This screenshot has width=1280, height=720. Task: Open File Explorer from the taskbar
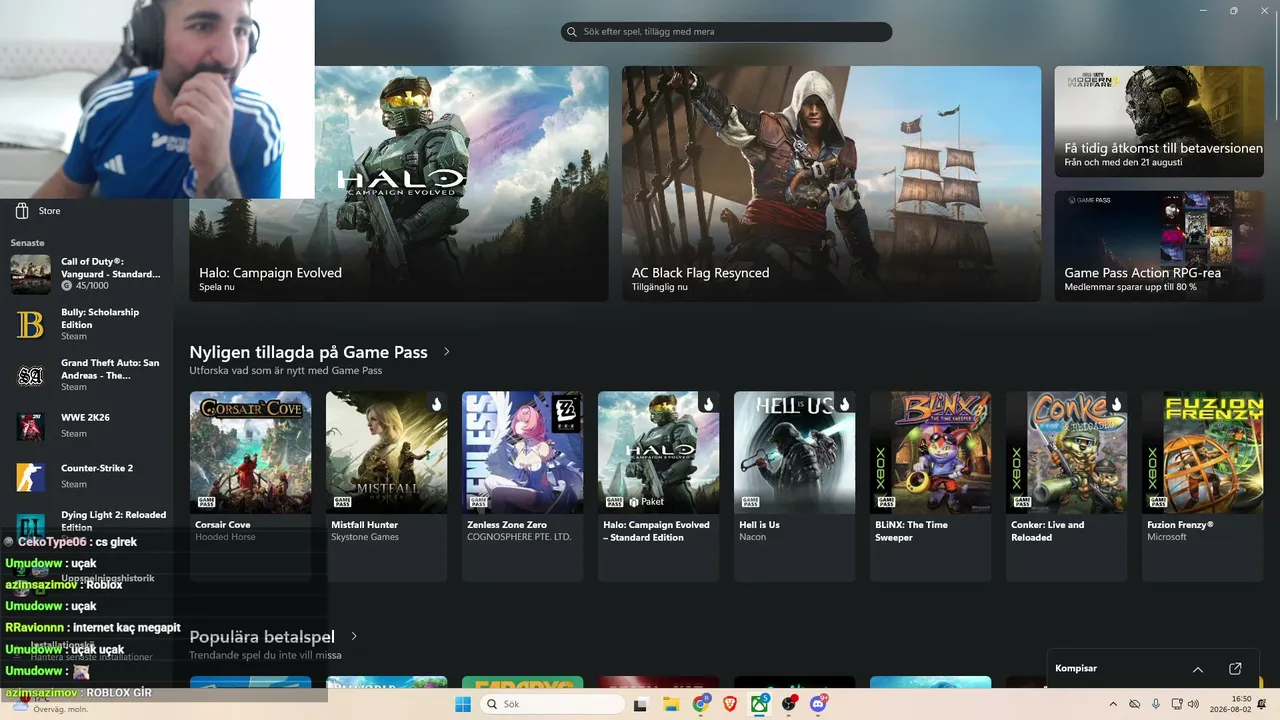pos(671,705)
